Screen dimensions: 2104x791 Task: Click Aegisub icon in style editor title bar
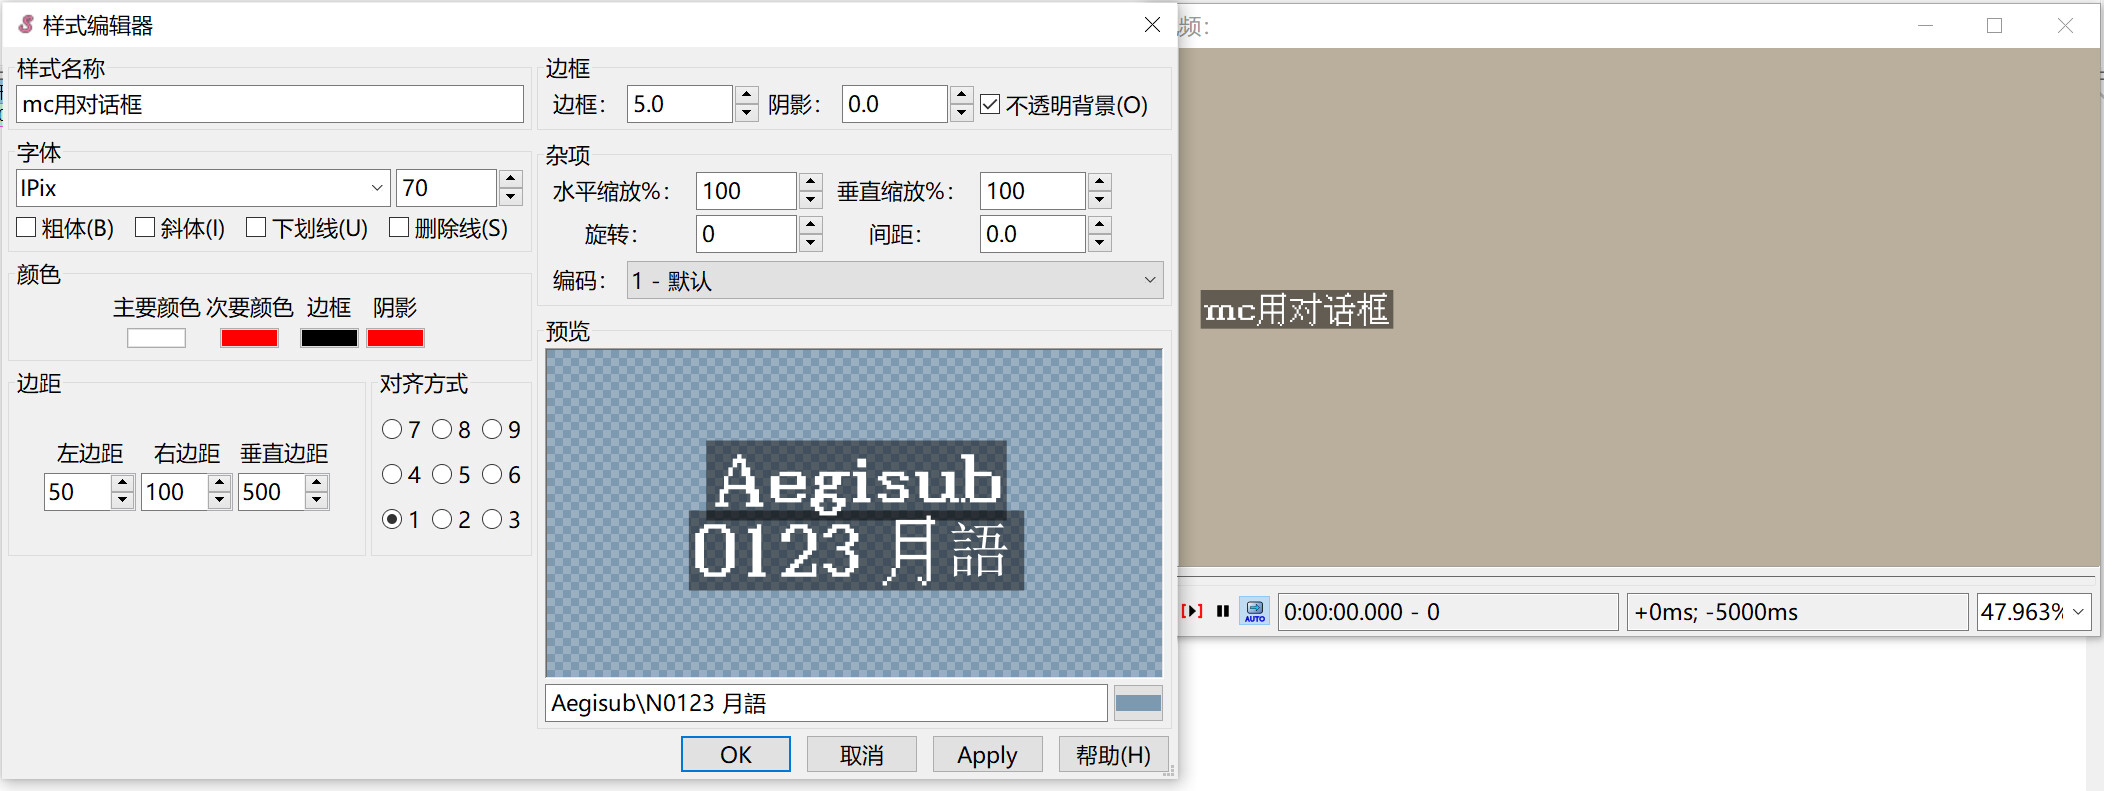pyautogui.click(x=26, y=24)
